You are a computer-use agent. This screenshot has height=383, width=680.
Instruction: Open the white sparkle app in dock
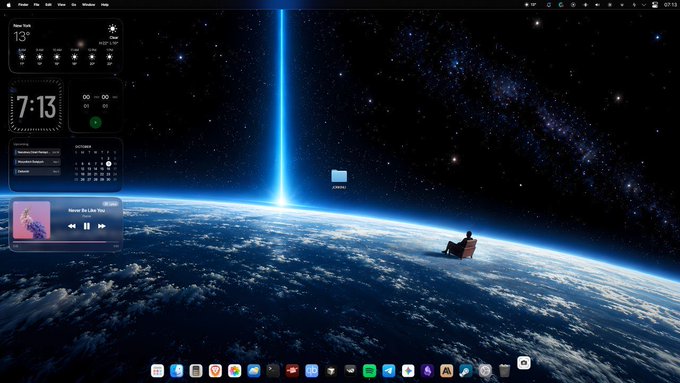408,371
